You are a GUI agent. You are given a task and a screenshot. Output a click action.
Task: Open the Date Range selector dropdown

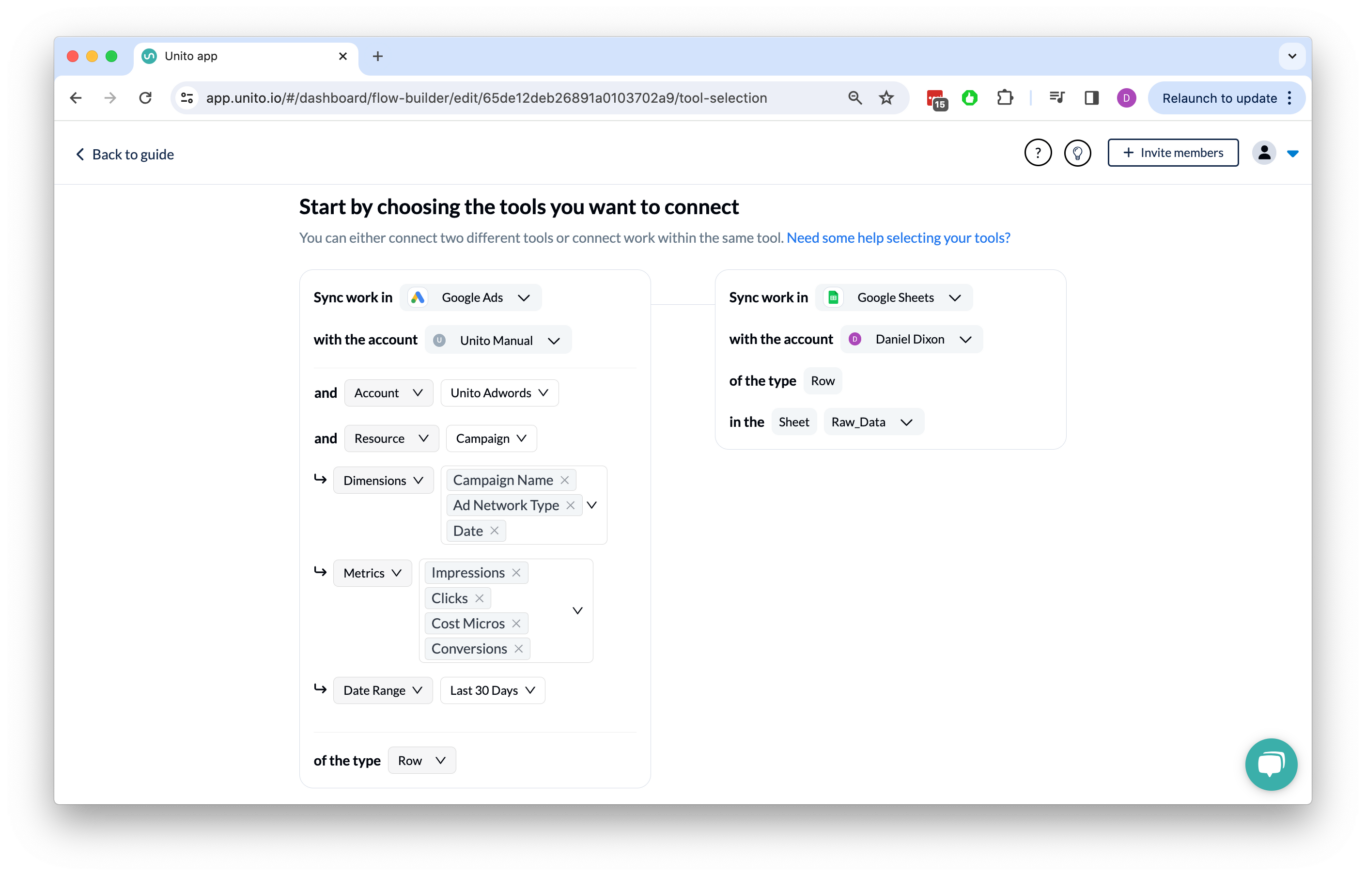pos(384,690)
